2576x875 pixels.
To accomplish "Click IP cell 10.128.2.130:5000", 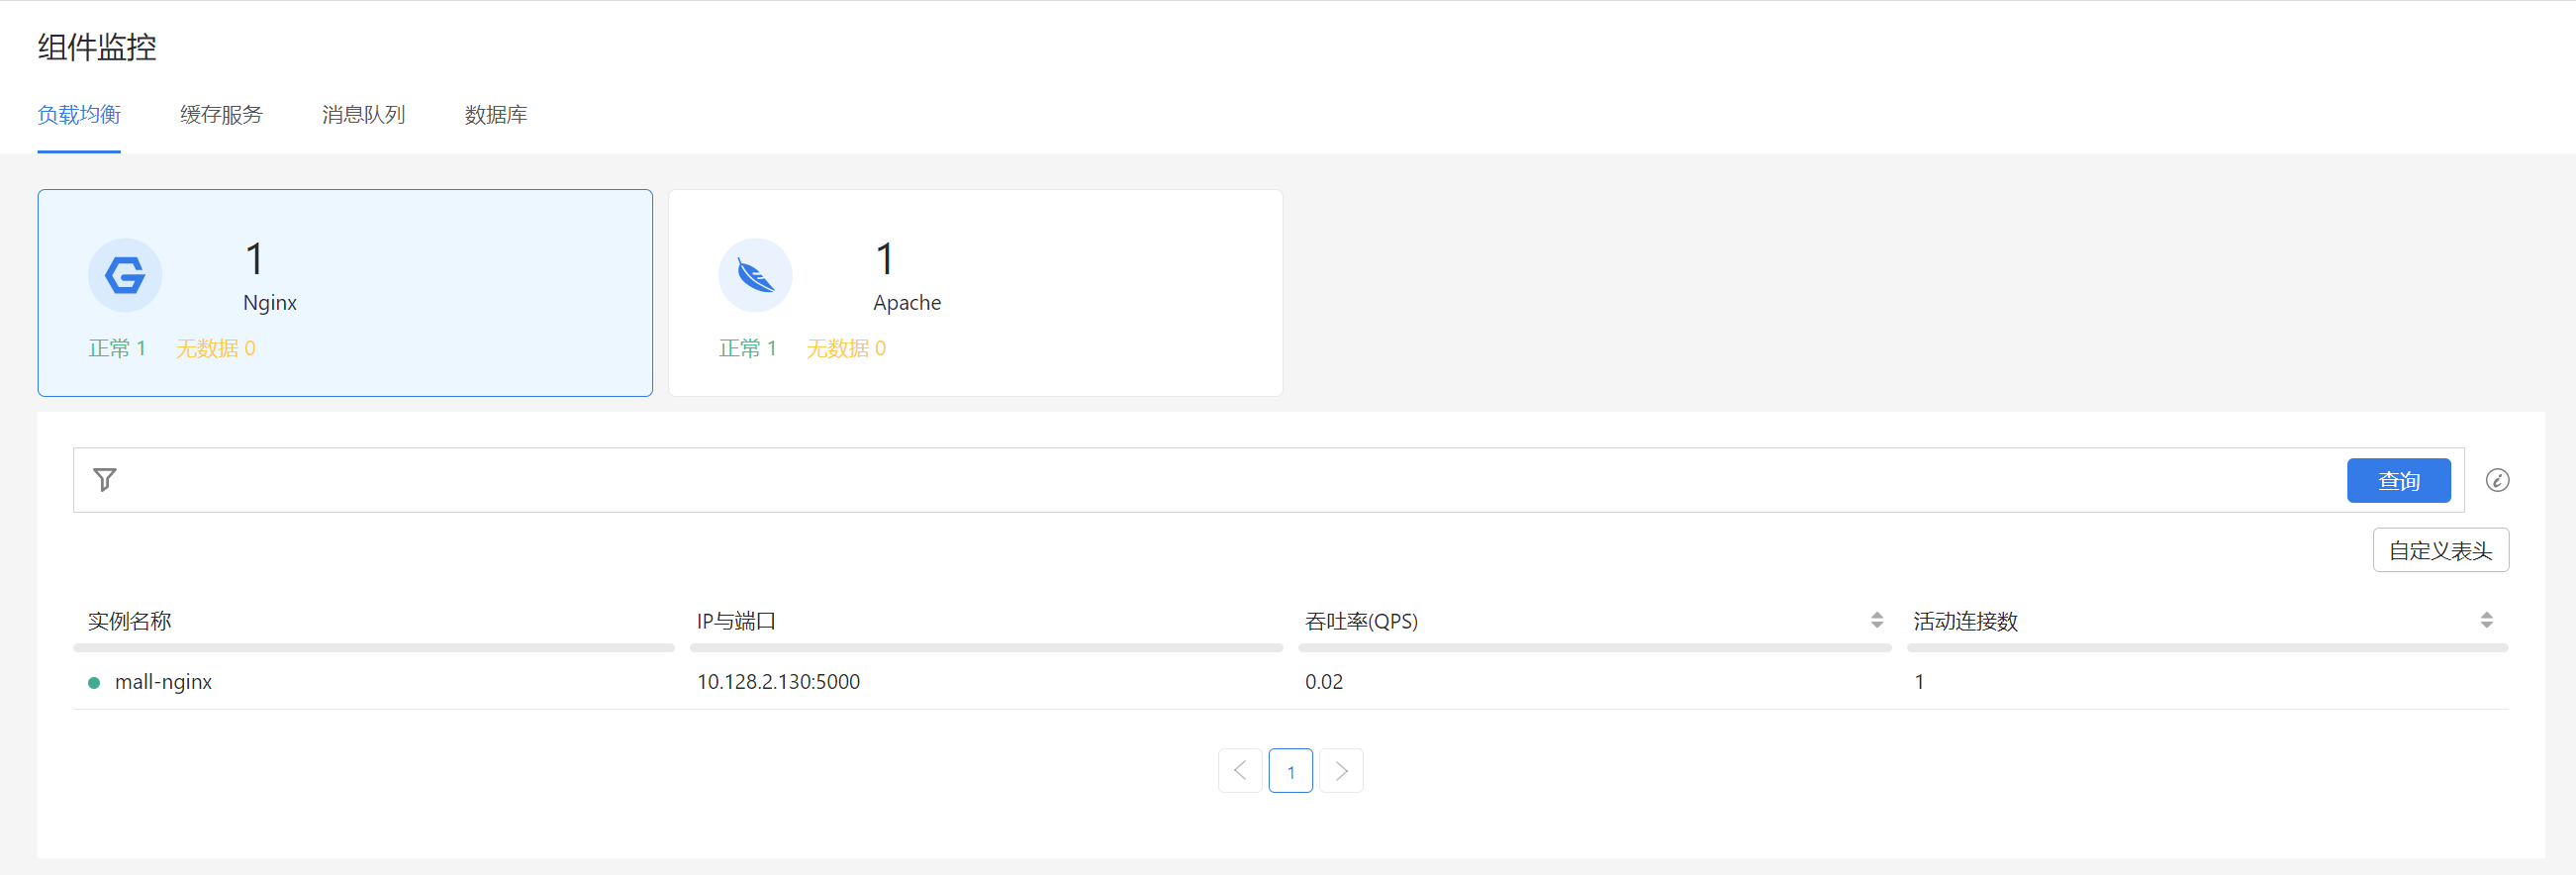I will pos(778,682).
